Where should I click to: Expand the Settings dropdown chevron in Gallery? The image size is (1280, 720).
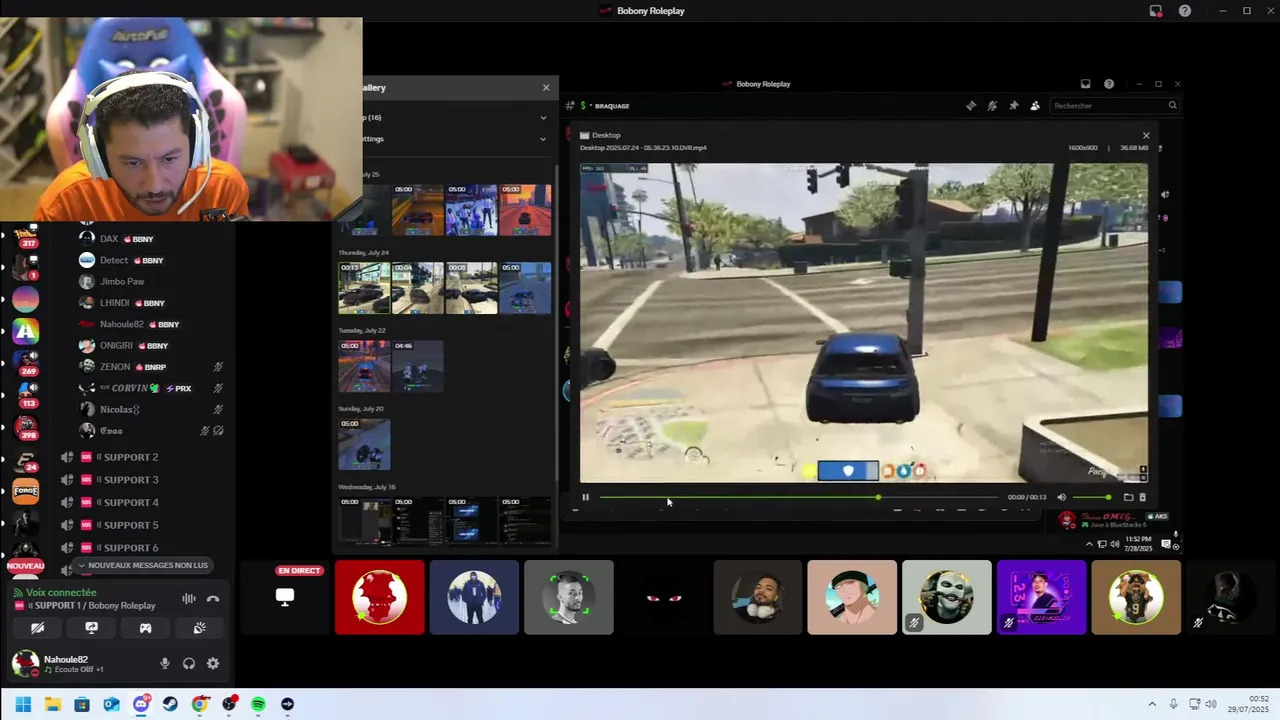tap(543, 139)
